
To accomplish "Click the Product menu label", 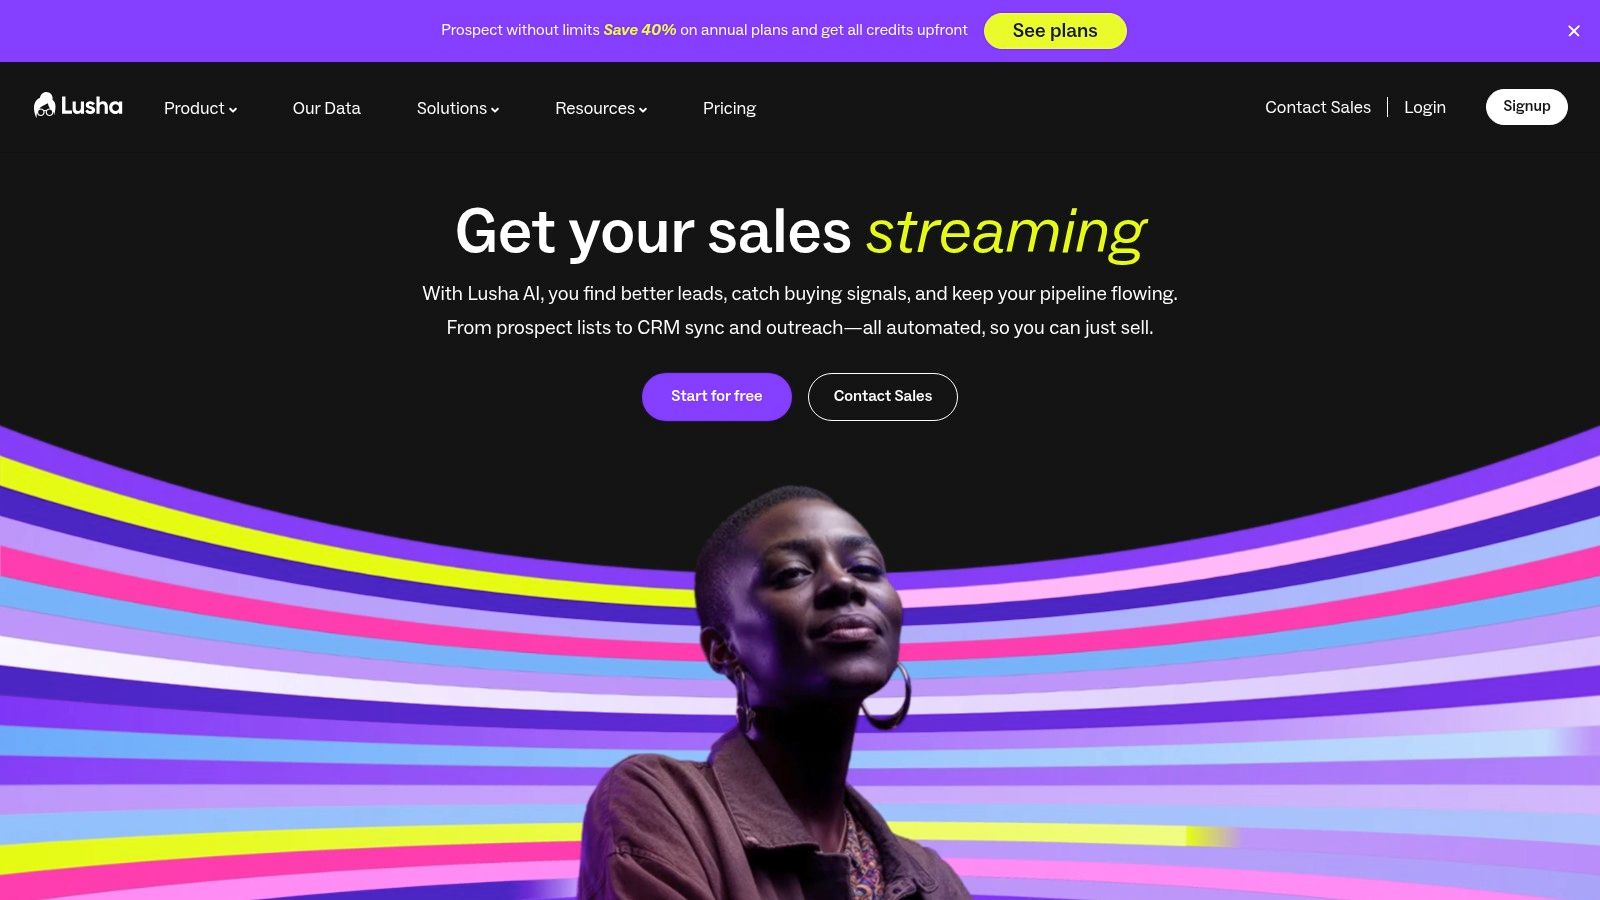I will pyautogui.click(x=194, y=108).
